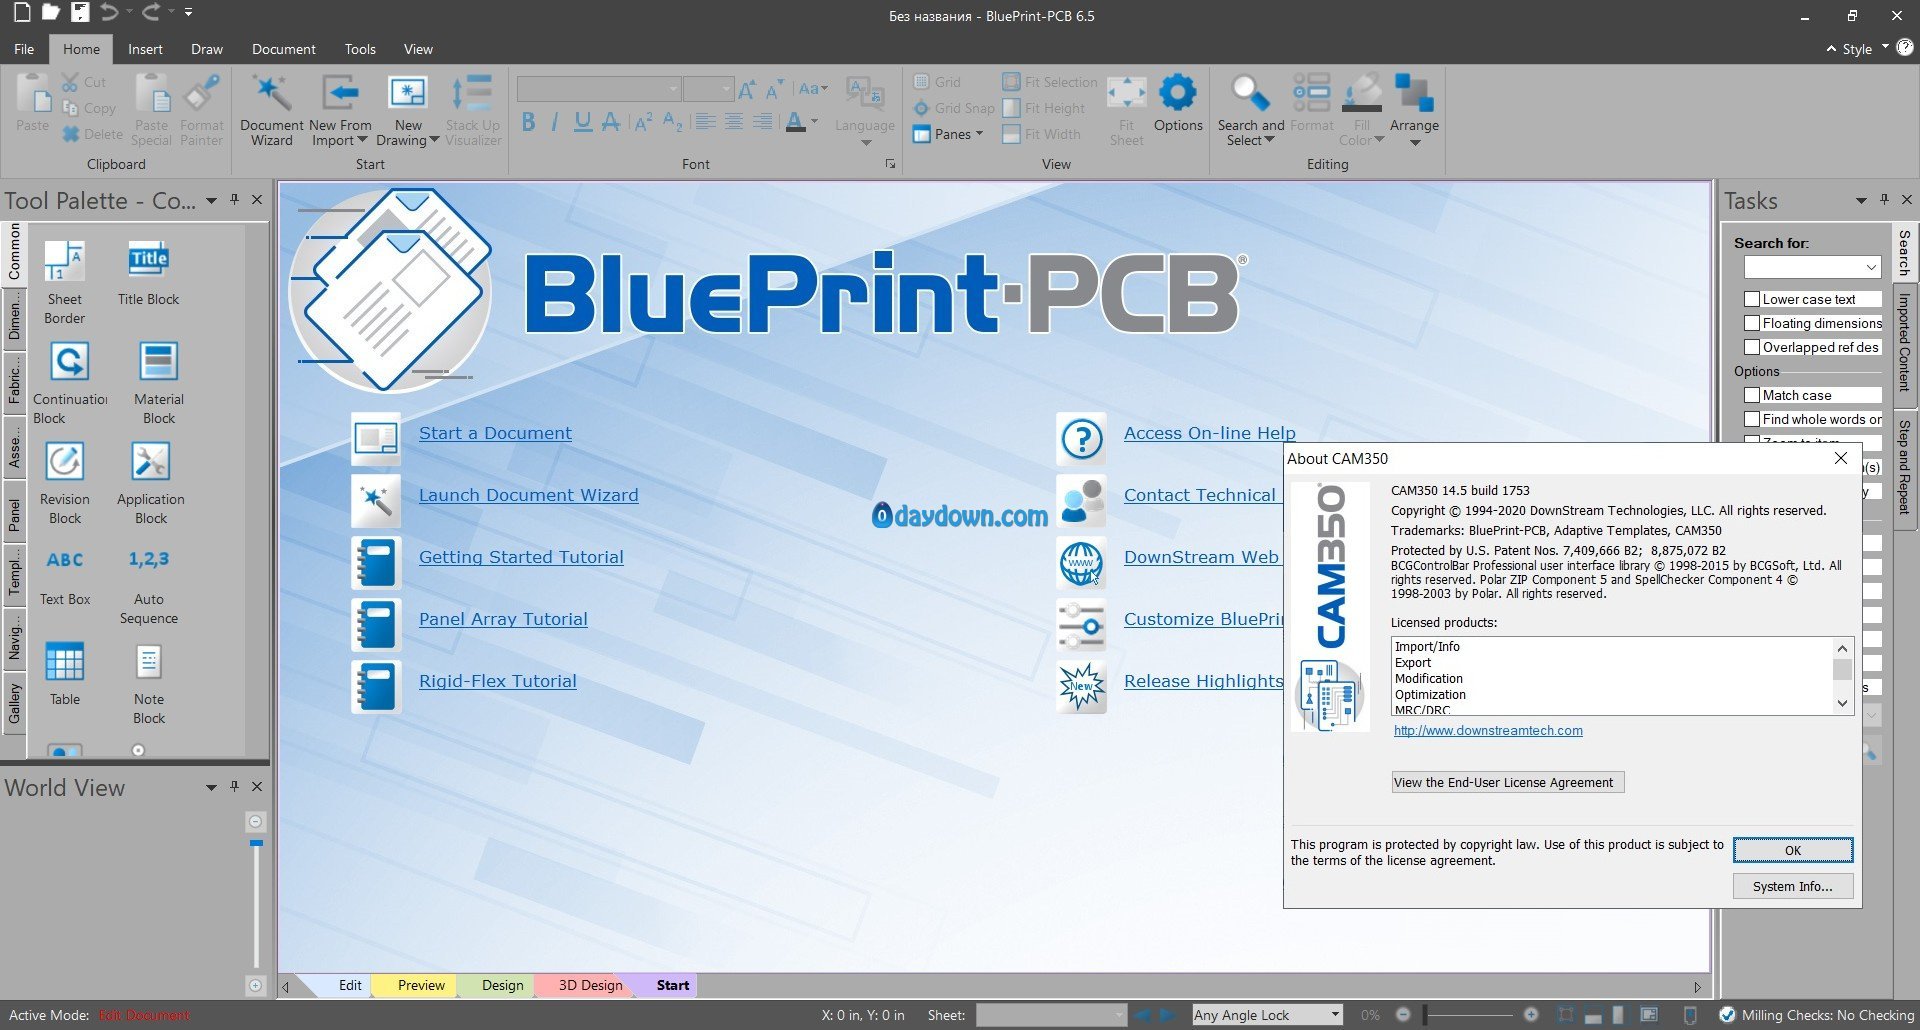Viewport: 1920px width, 1030px height.
Task: Enable the Lower case text checkbox
Action: [1752, 299]
